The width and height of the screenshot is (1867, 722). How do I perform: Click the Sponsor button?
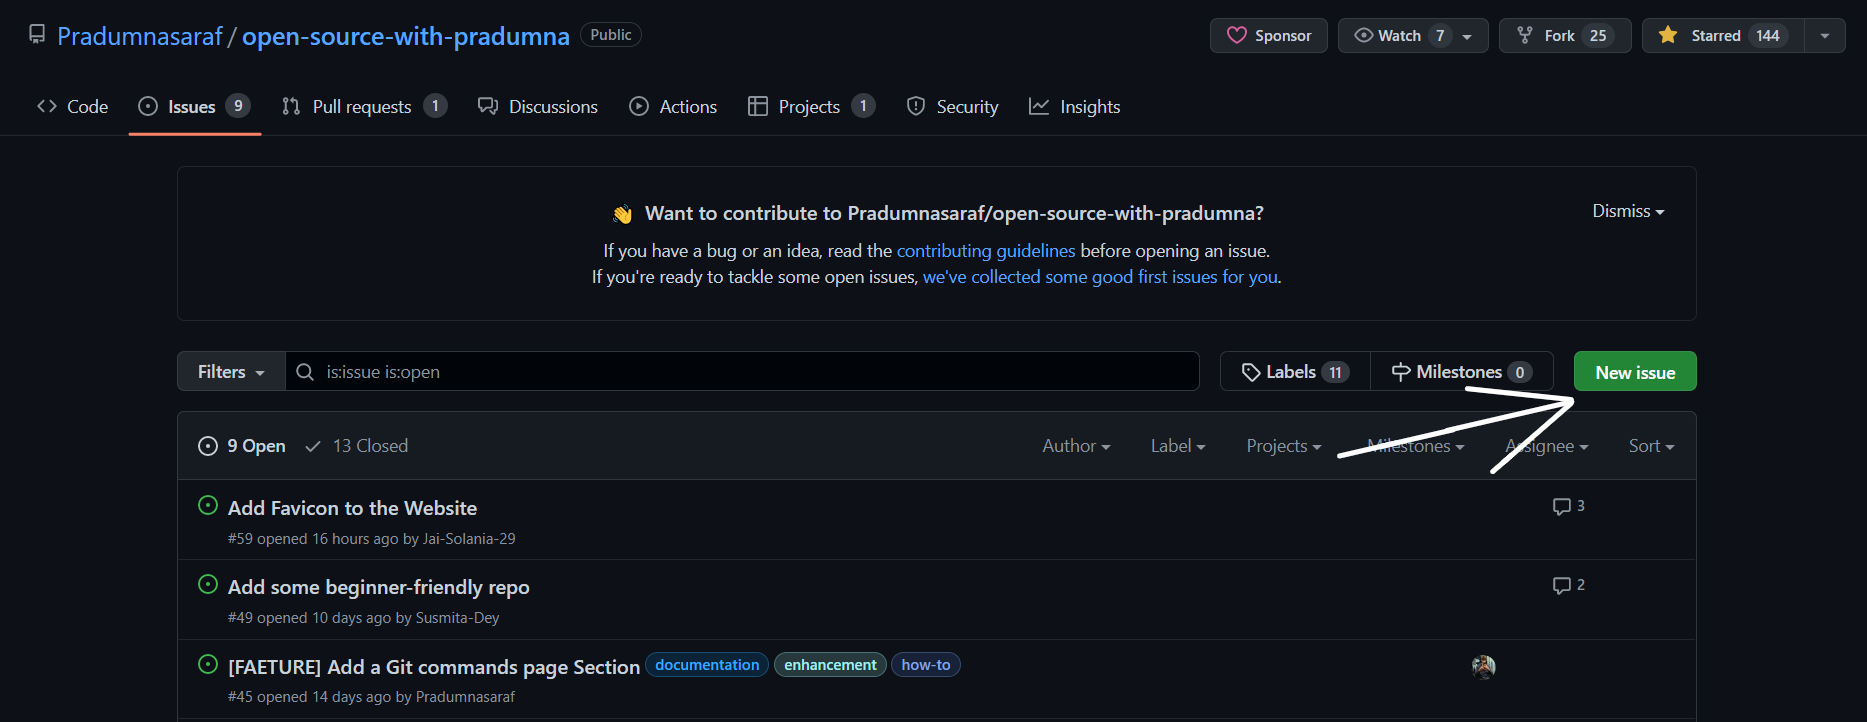click(x=1268, y=35)
